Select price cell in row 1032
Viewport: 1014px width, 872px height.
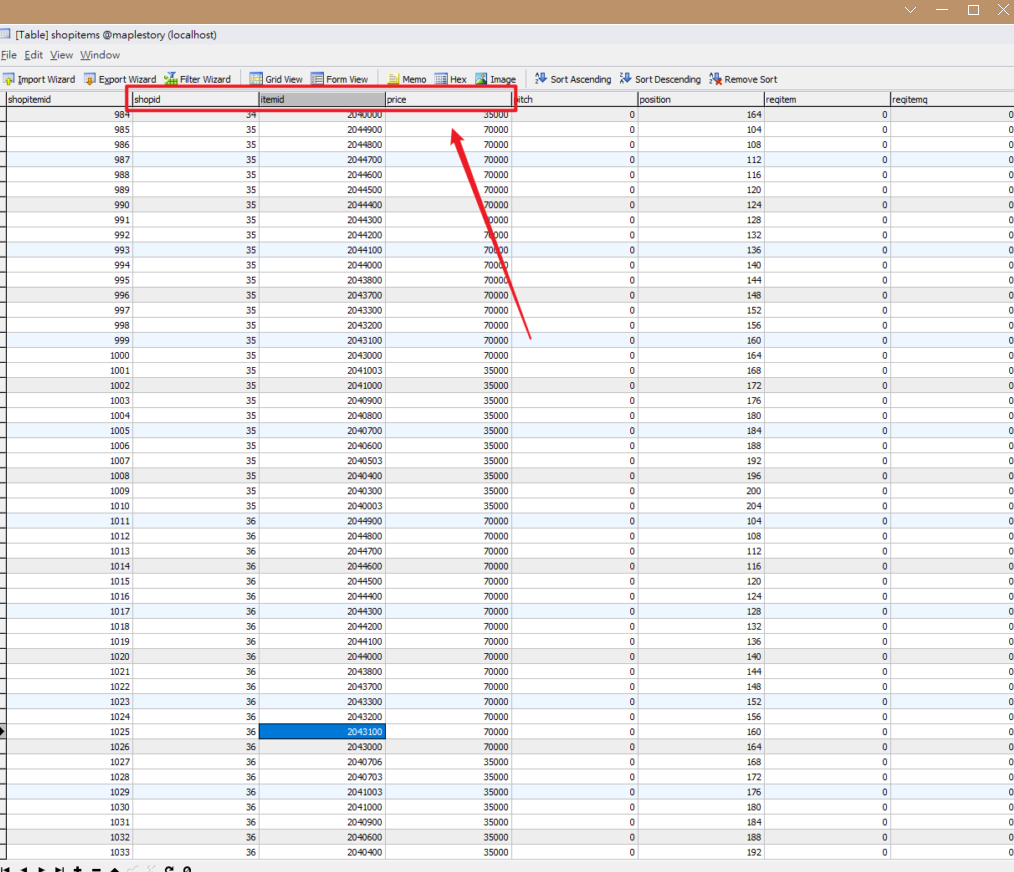[448, 837]
